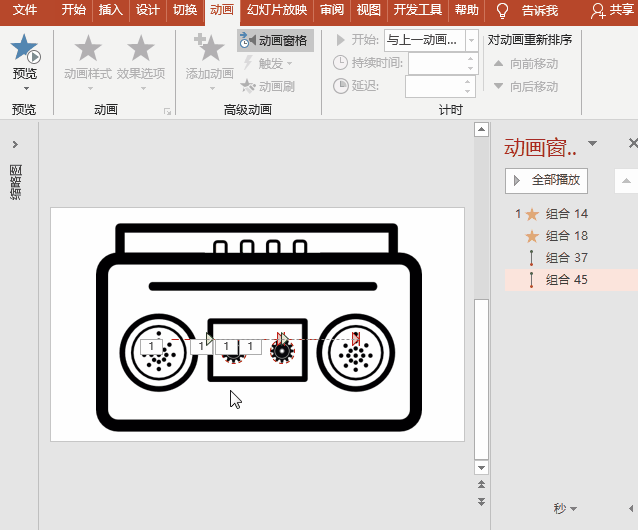Image resolution: width=638 pixels, height=530 pixels.
Task: Click the timeline scroll left arrow
Action: 631,508
